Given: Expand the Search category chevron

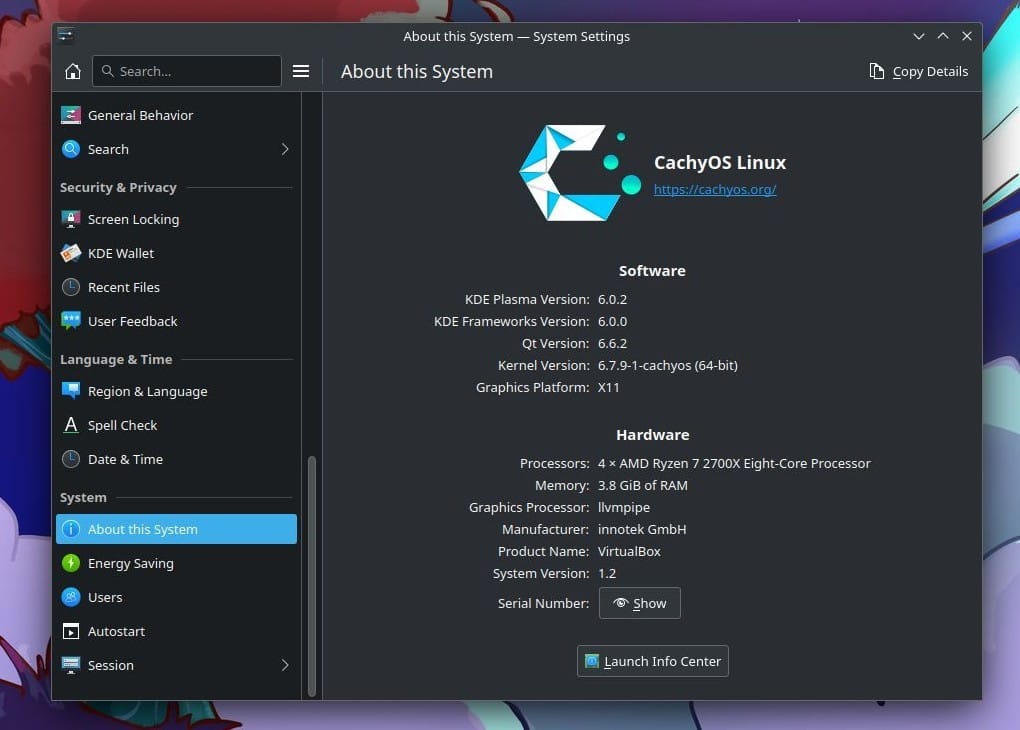Looking at the screenshot, I should click(285, 149).
